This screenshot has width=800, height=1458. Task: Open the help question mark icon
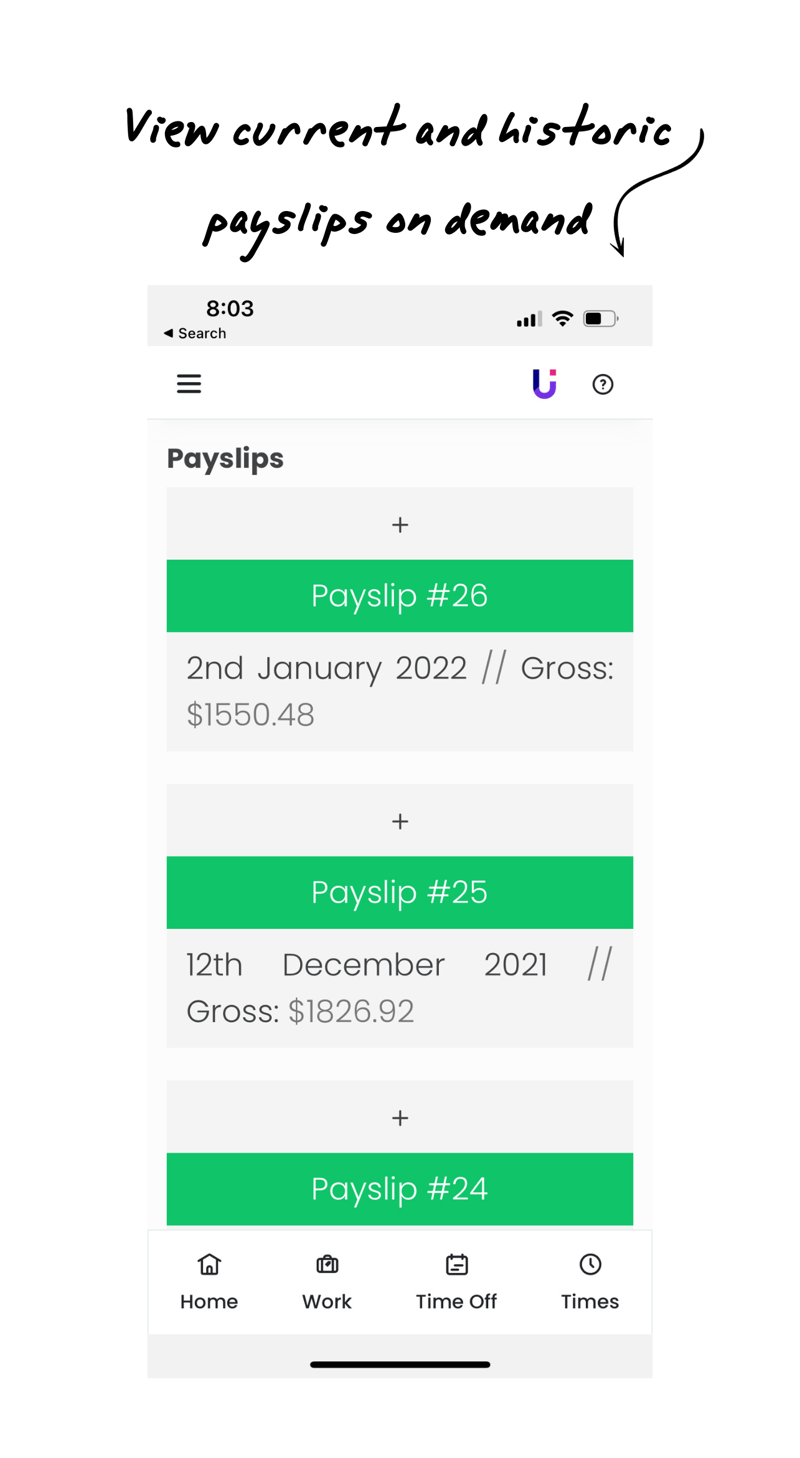[x=602, y=384]
